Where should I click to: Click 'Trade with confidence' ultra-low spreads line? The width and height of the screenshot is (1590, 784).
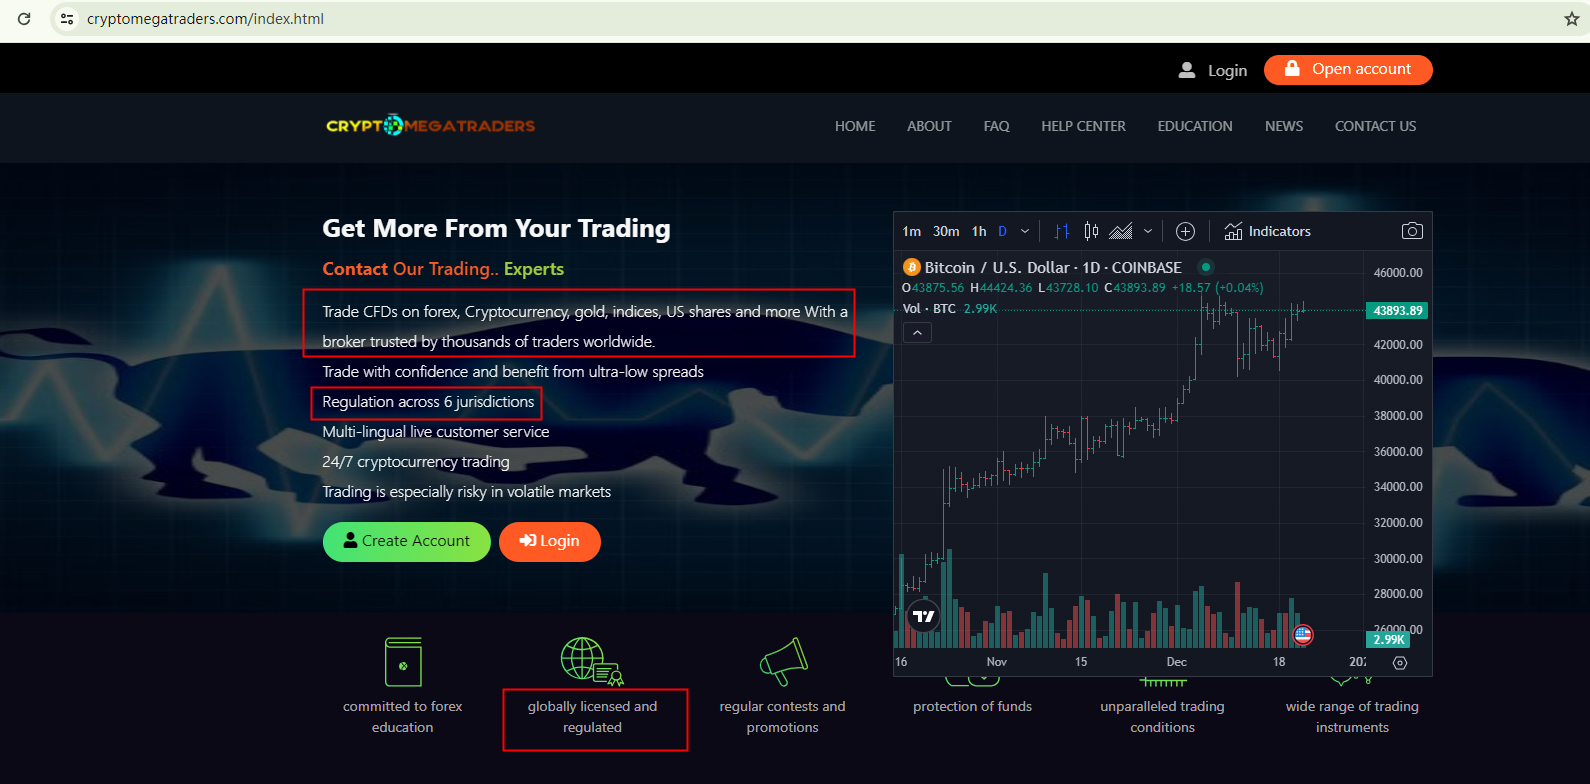point(513,371)
